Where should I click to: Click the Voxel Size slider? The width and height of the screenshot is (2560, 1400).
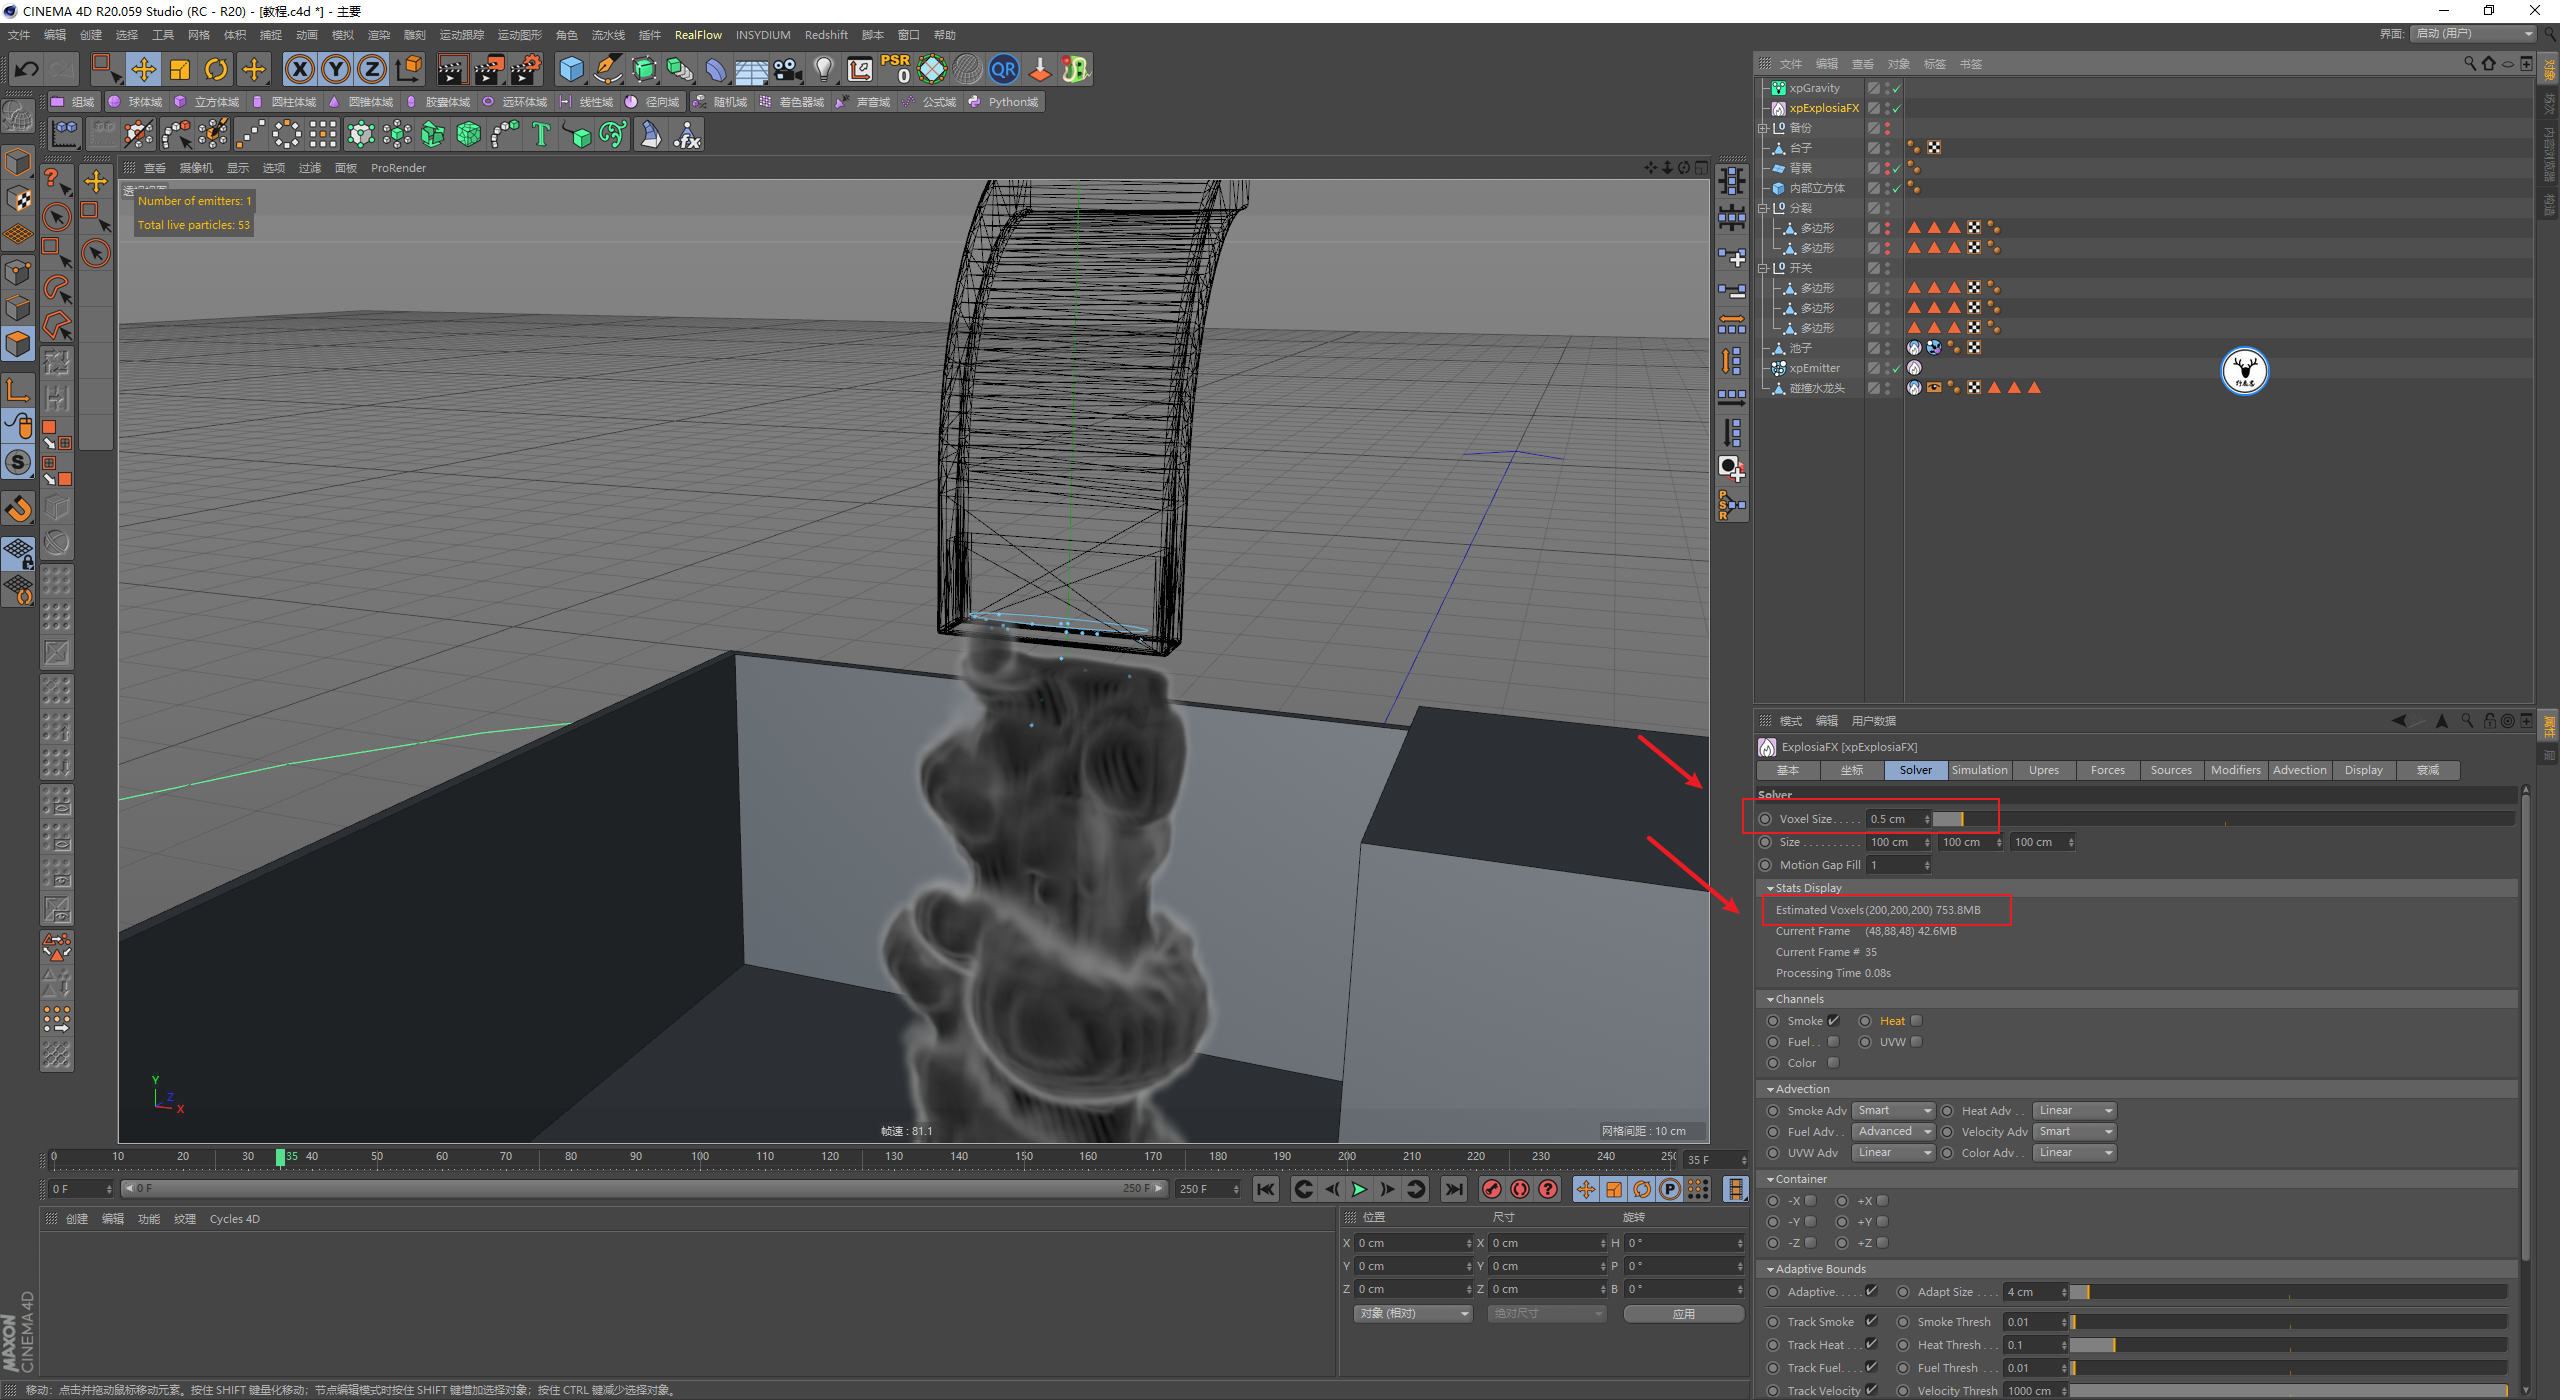point(1948,819)
